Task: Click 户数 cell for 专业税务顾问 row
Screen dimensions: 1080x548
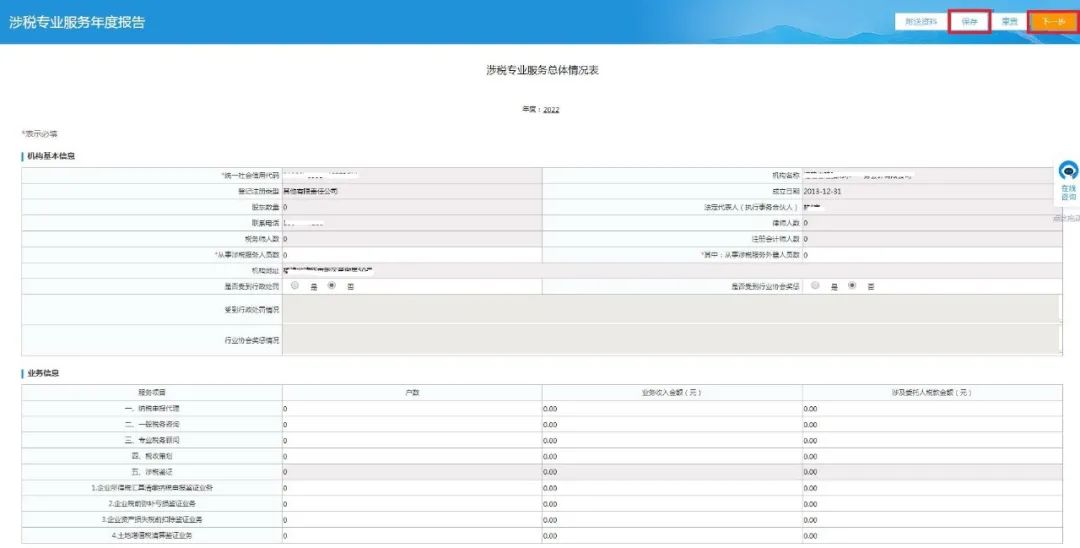Action: pos(412,440)
